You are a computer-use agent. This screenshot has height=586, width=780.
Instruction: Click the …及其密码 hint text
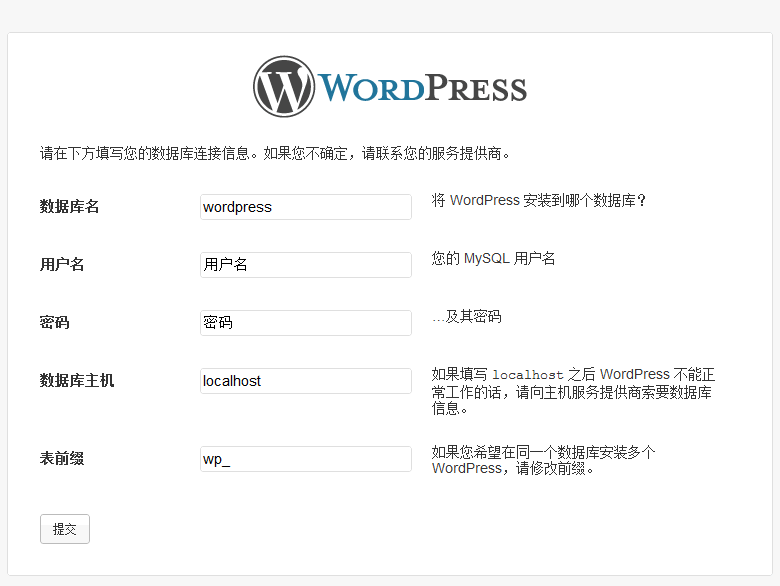[466, 317]
